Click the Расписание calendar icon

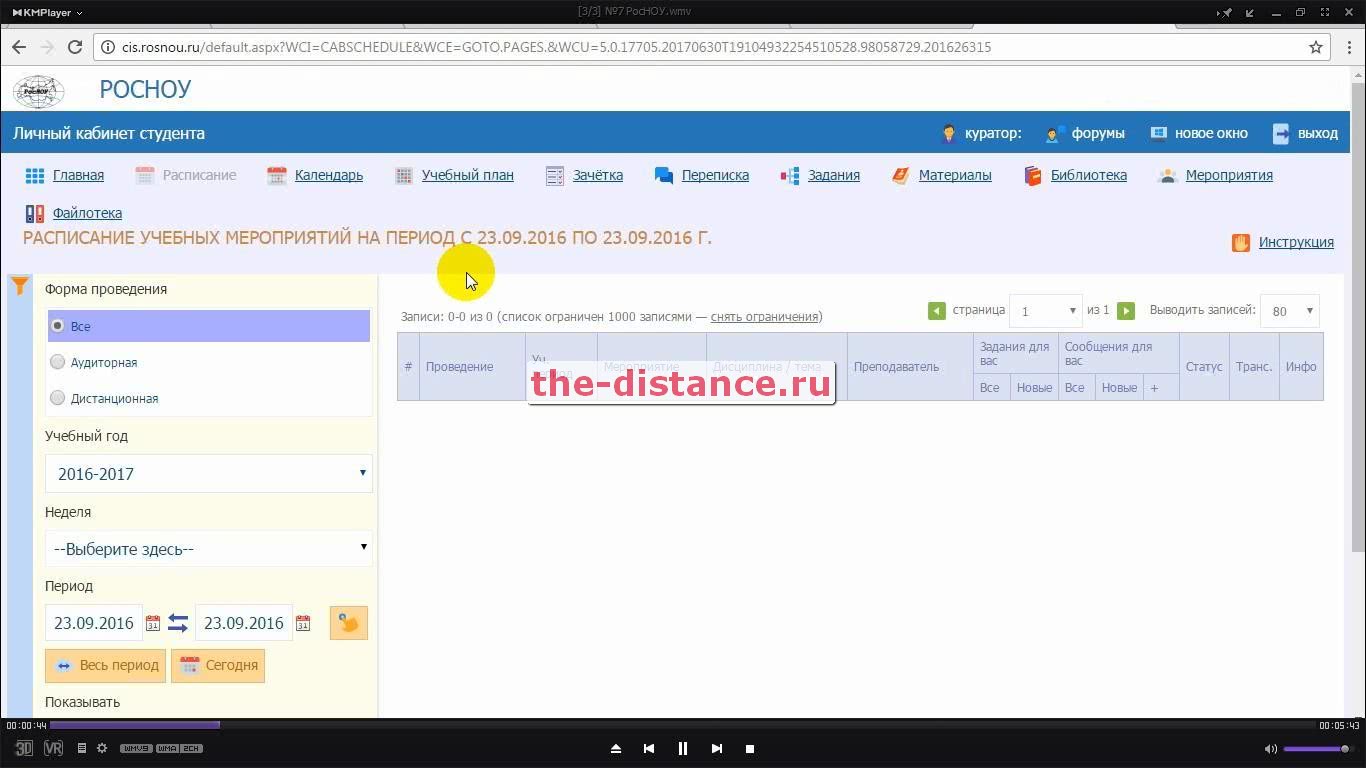(145, 175)
